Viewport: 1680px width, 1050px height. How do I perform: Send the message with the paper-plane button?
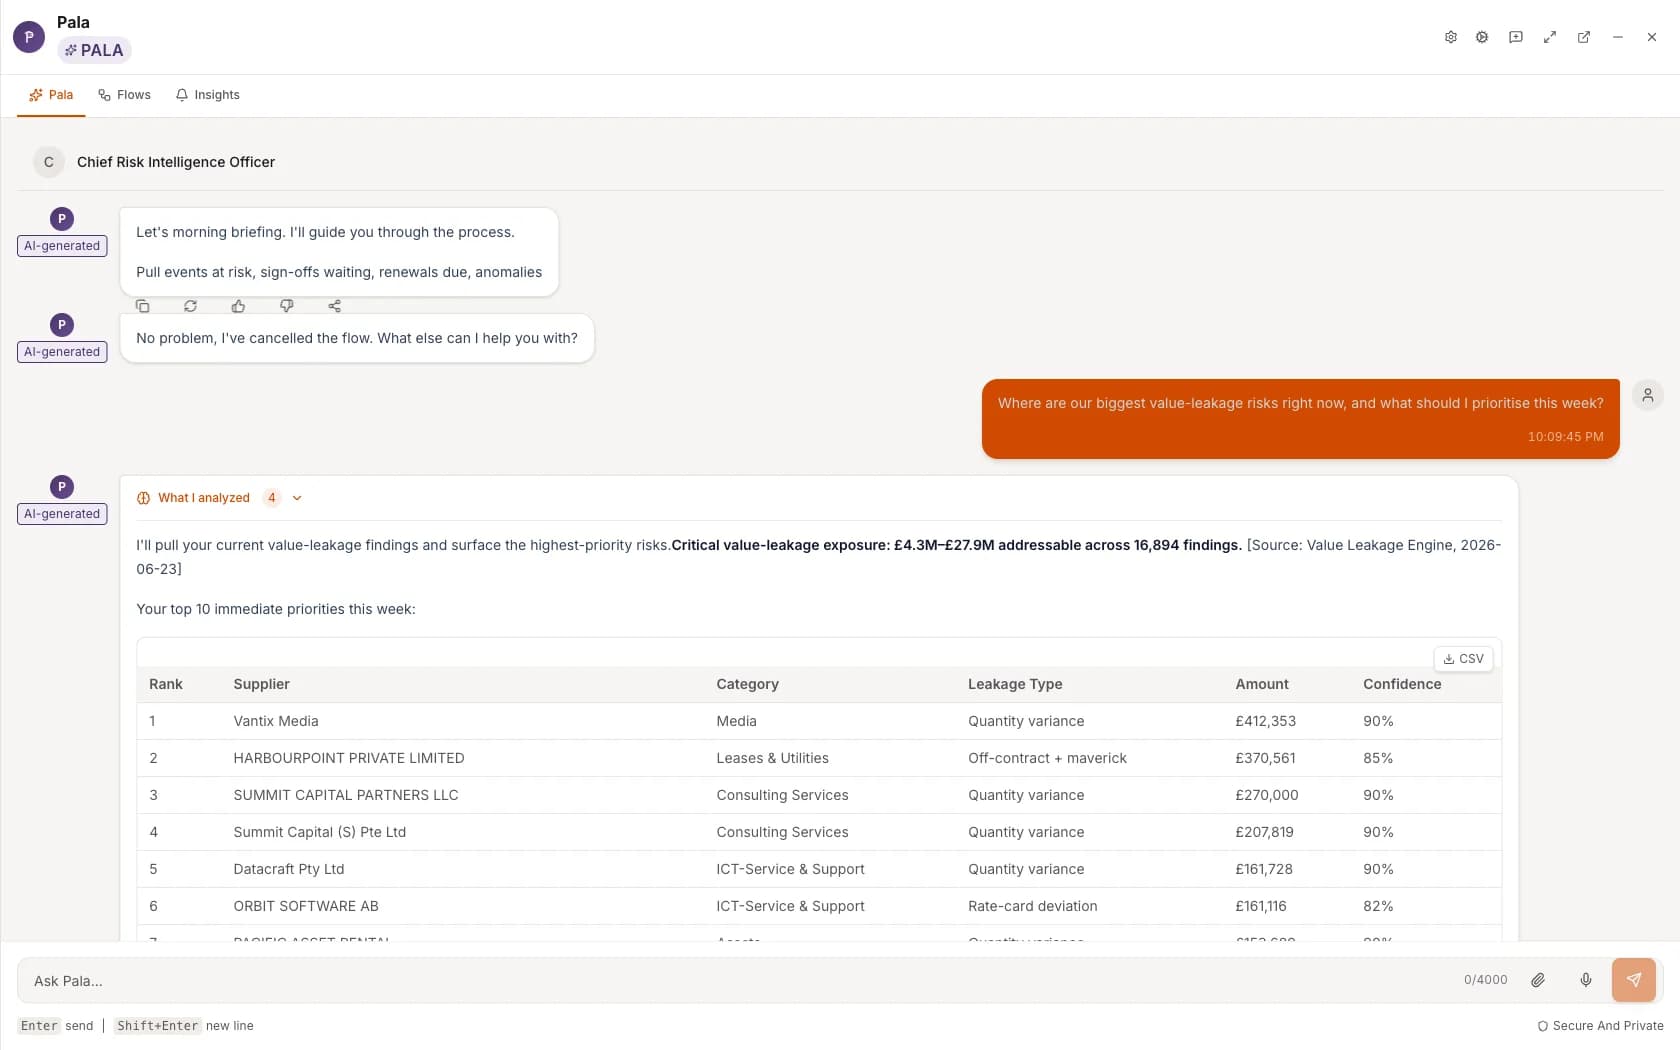tap(1634, 980)
